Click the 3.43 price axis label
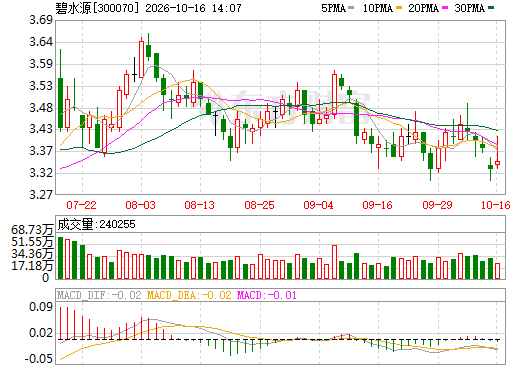This screenshot has height=365, width=520. tap(41, 129)
